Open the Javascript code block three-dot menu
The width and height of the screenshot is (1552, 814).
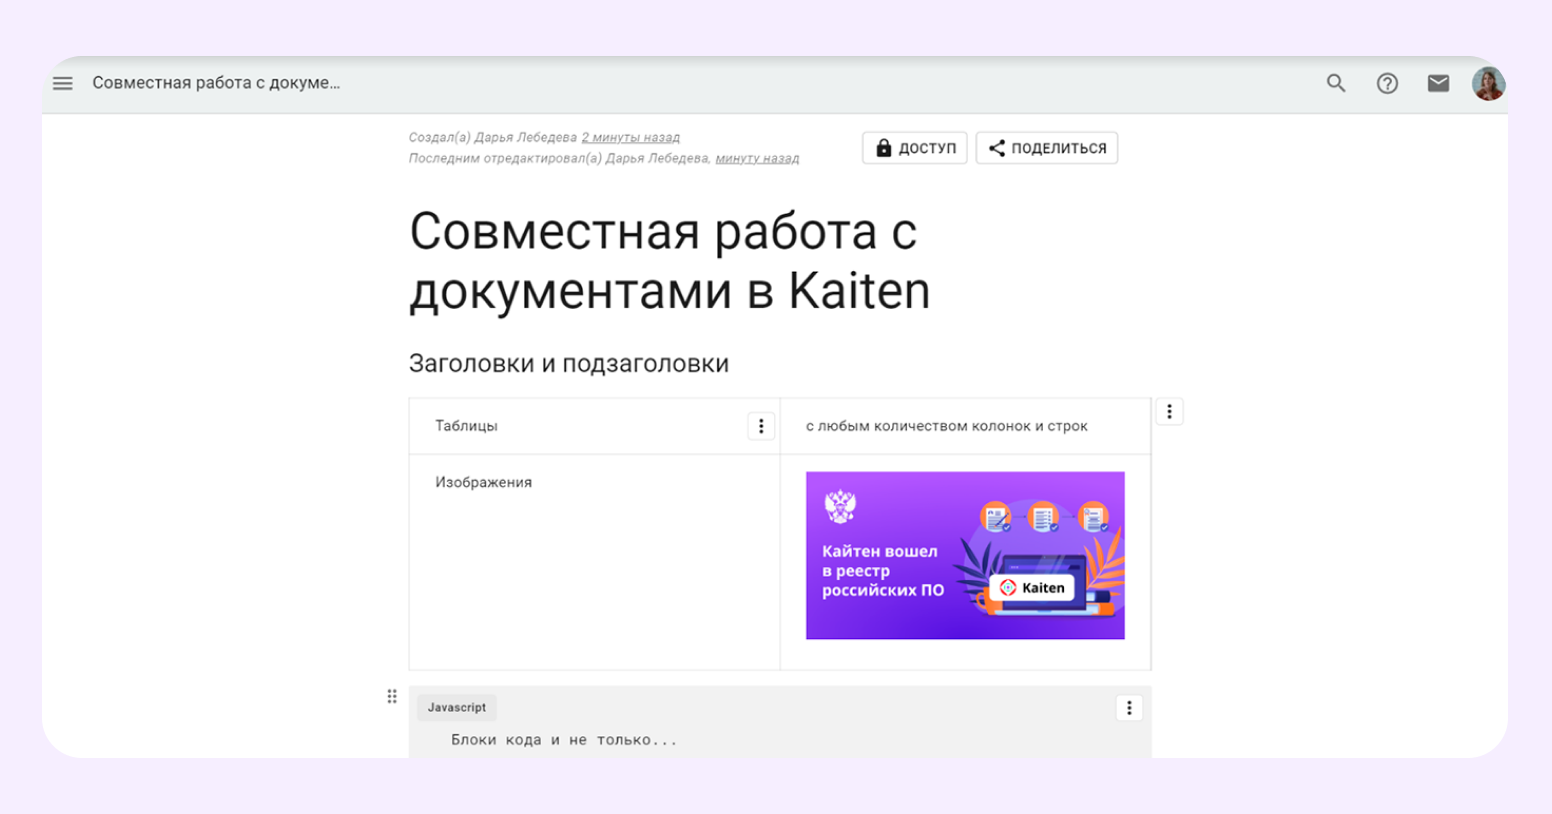pos(1129,708)
